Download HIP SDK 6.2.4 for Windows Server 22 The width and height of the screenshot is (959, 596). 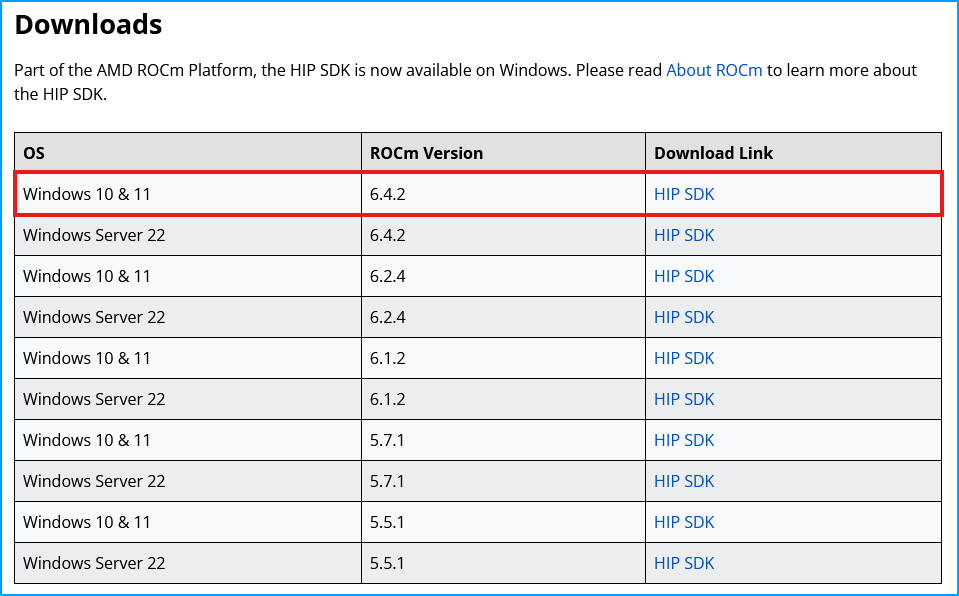click(x=684, y=317)
